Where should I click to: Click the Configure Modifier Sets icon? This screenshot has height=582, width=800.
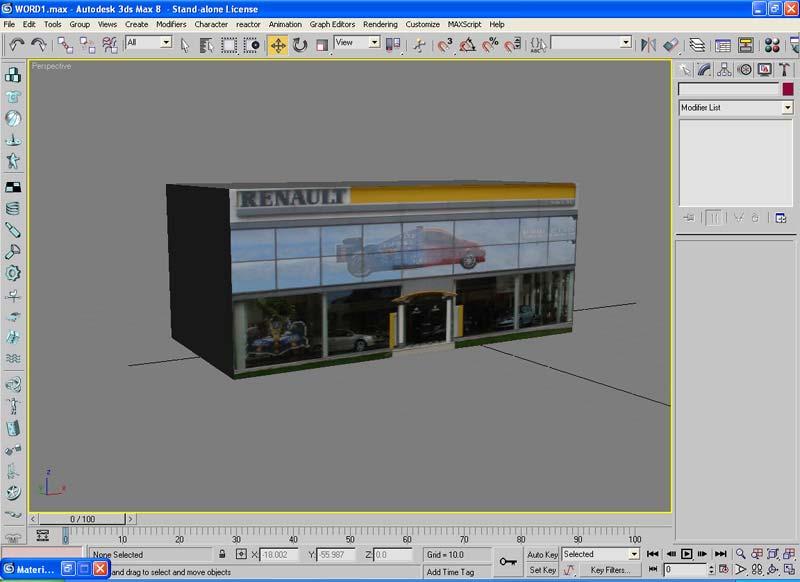[781, 218]
